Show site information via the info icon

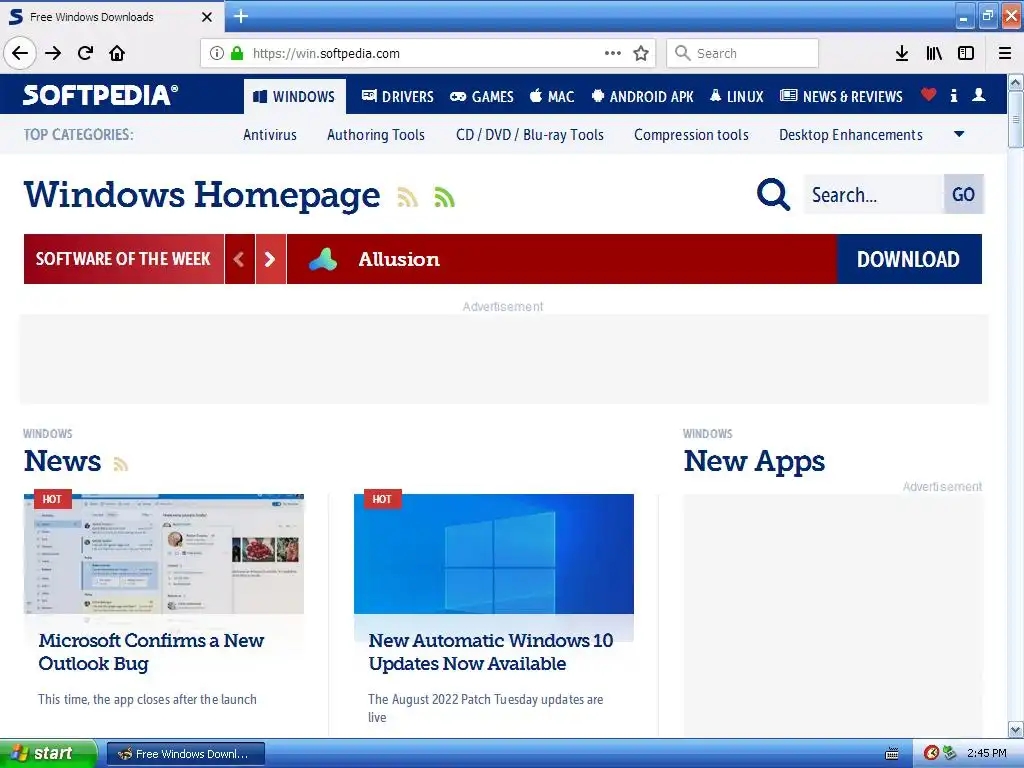point(217,53)
